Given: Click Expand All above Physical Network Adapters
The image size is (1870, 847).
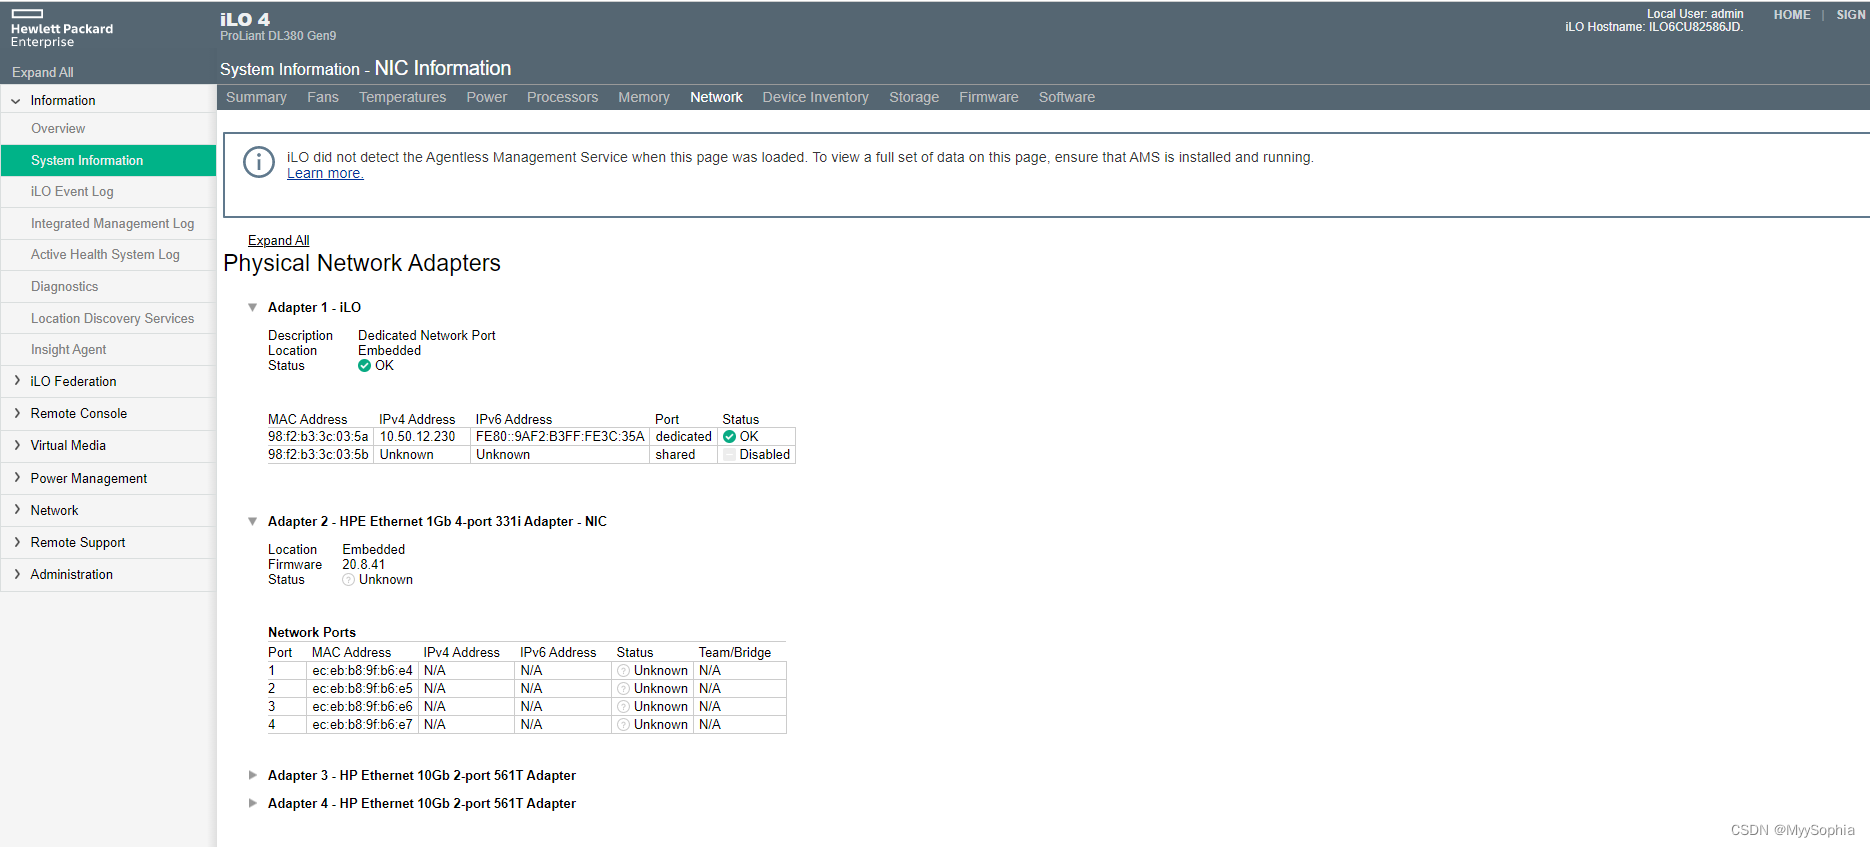Looking at the screenshot, I should pos(279,241).
